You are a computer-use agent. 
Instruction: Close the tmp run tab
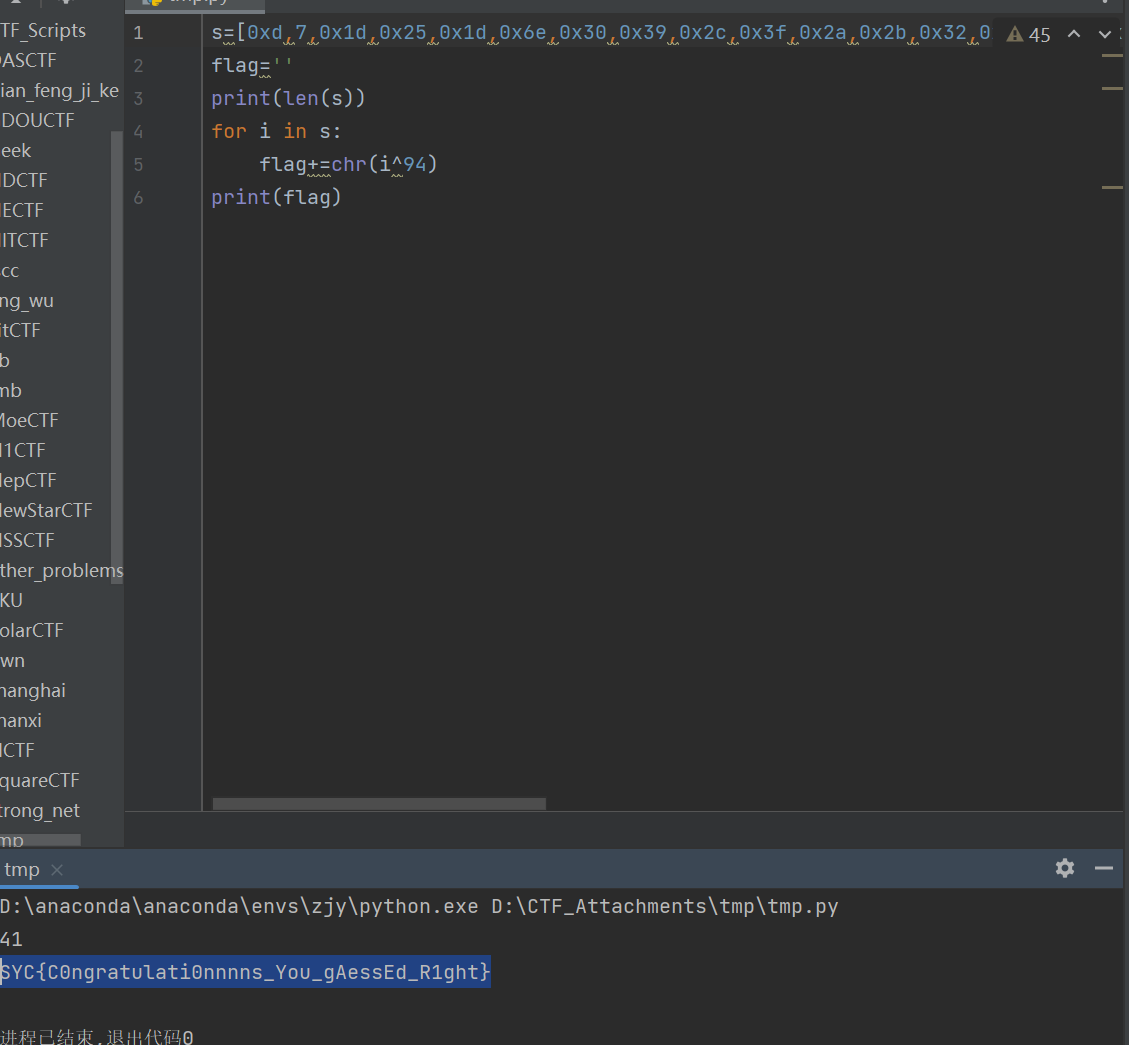pos(57,870)
